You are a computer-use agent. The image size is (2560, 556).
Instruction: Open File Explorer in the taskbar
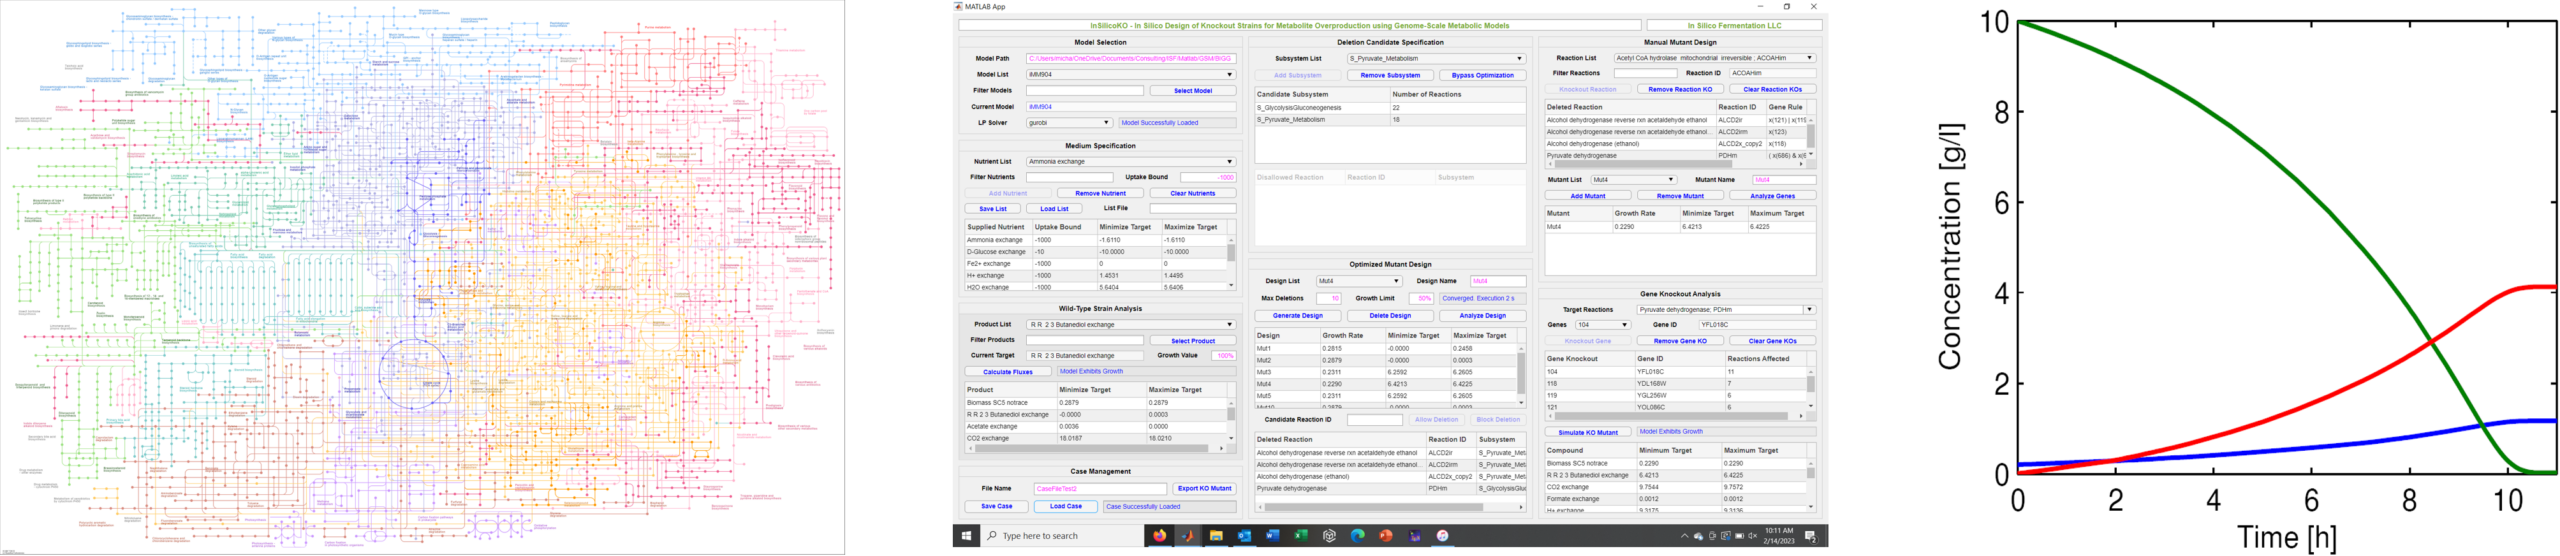(1216, 536)
